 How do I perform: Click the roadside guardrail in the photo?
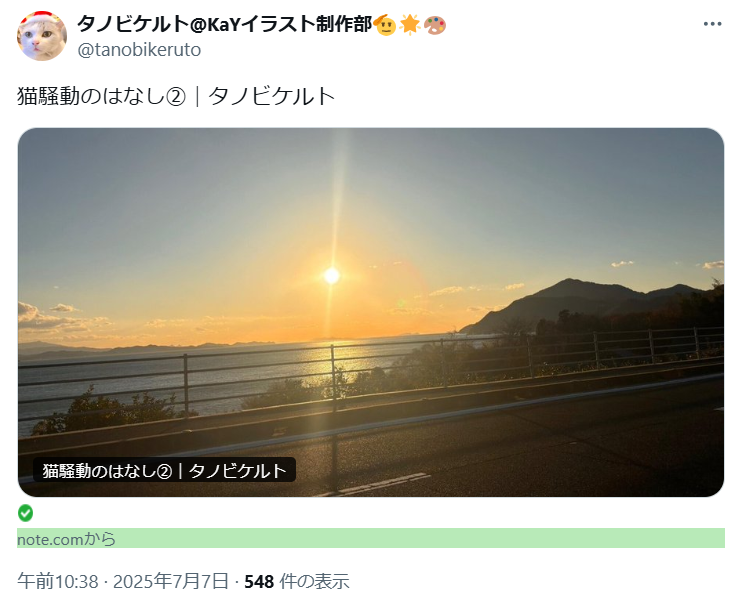tap(332, 375)
